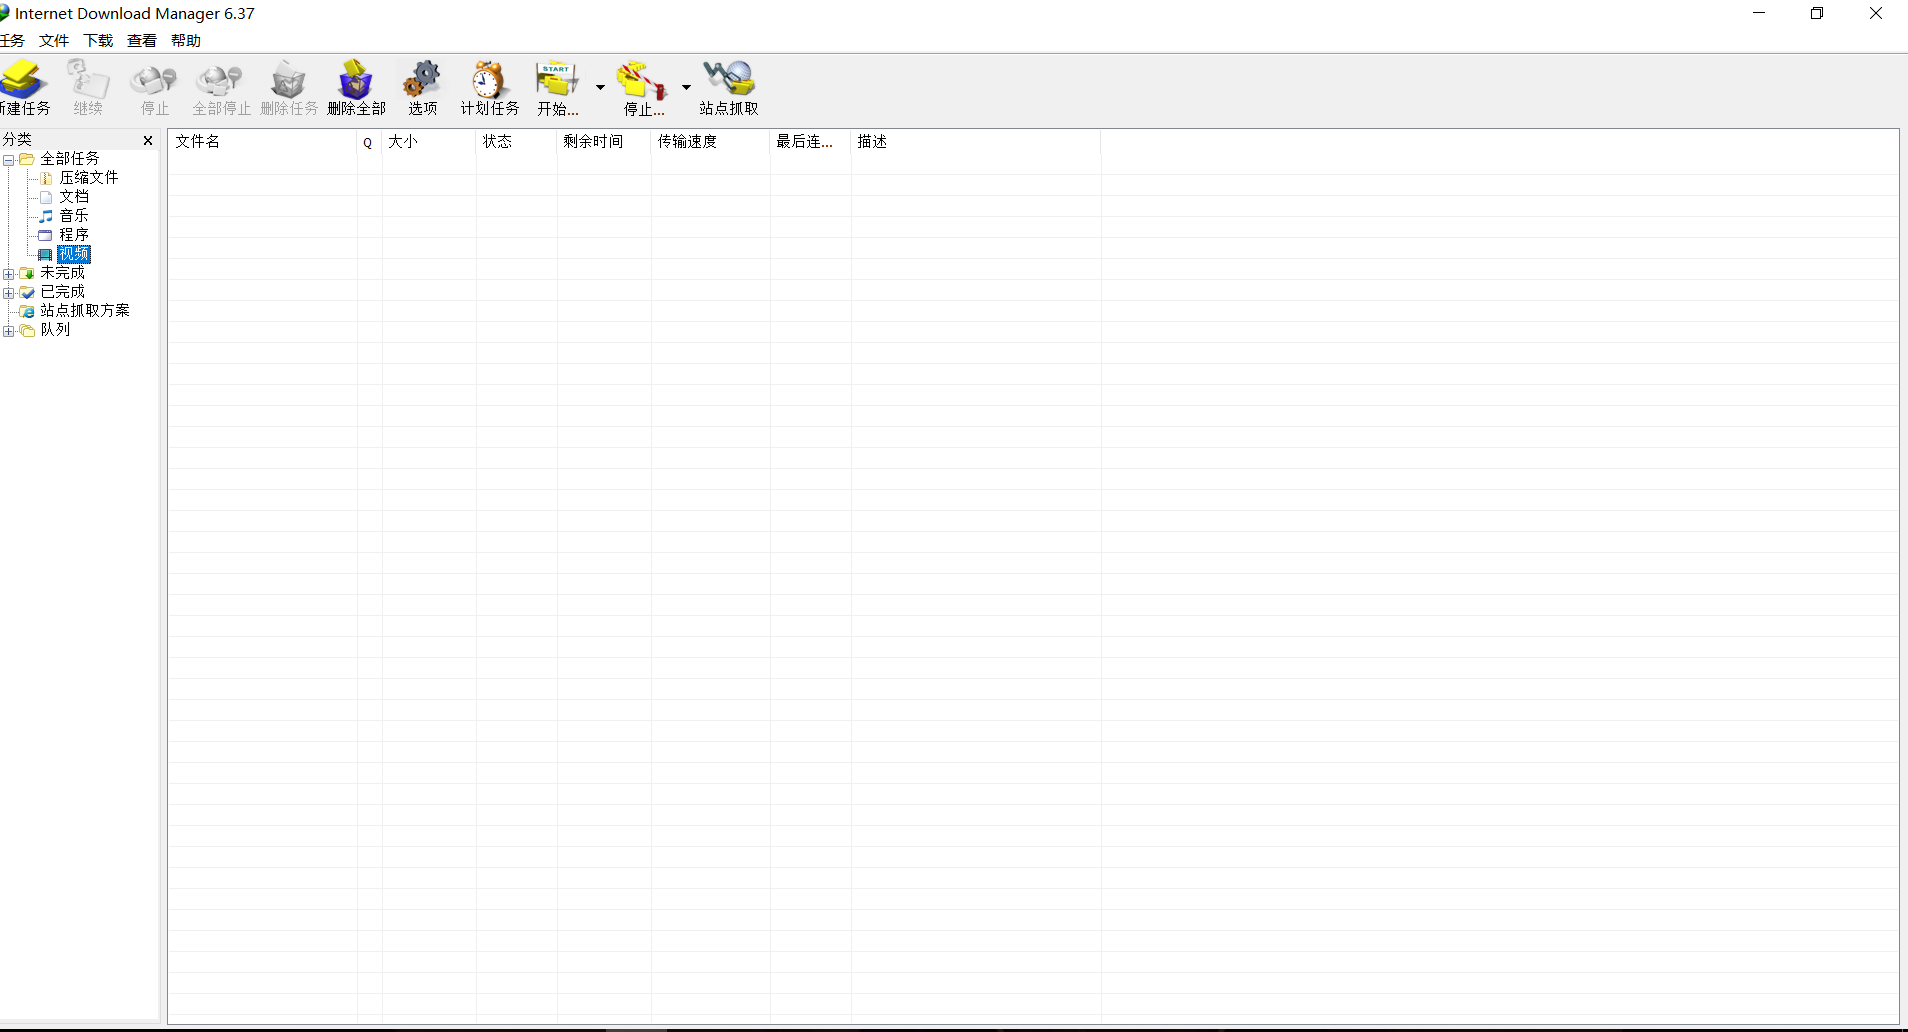Viewport: 1908px width, 1032px height.
Task: Open the 帮助 menu
Action: click(186, 40)
